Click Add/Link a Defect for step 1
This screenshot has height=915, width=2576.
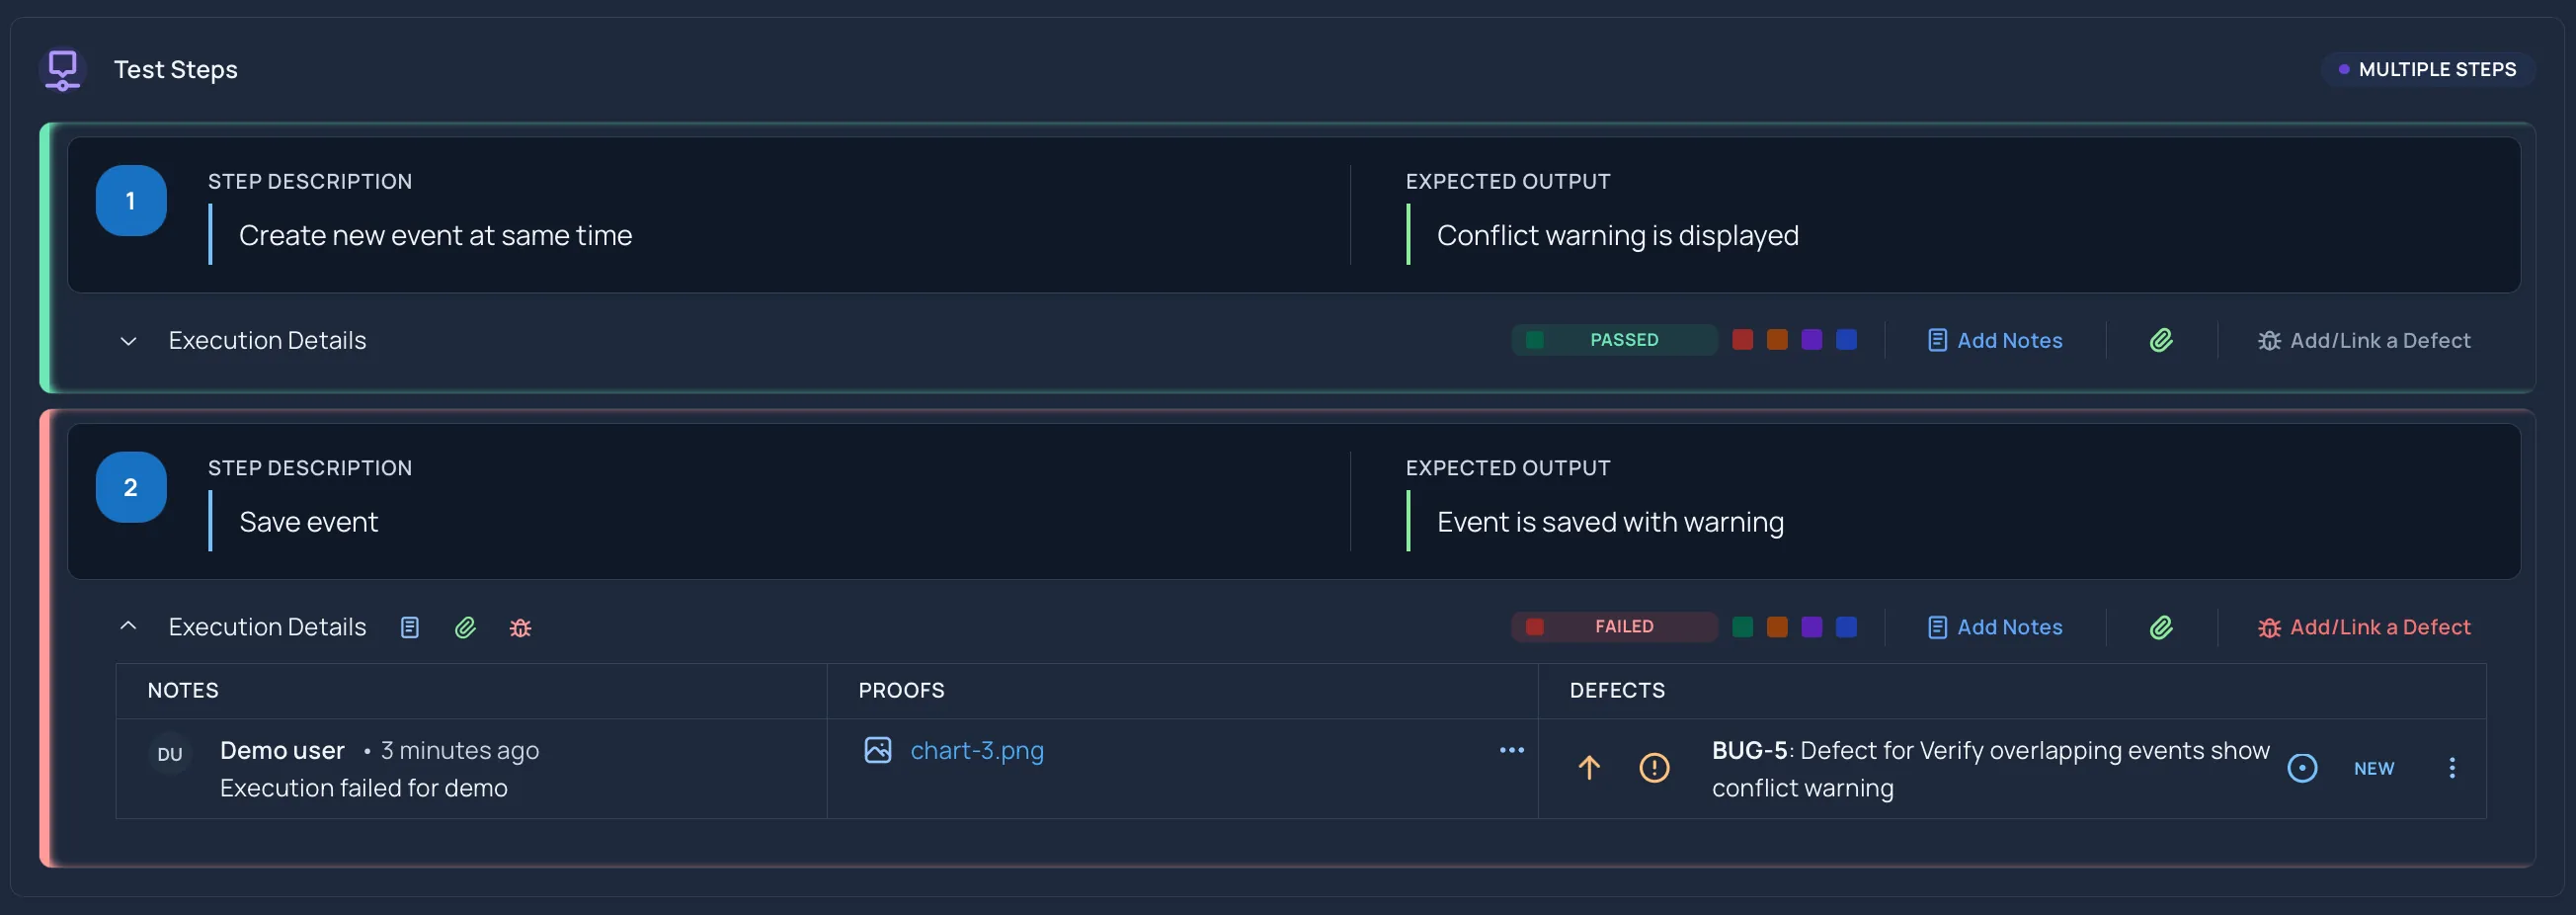coord(2364,341)
